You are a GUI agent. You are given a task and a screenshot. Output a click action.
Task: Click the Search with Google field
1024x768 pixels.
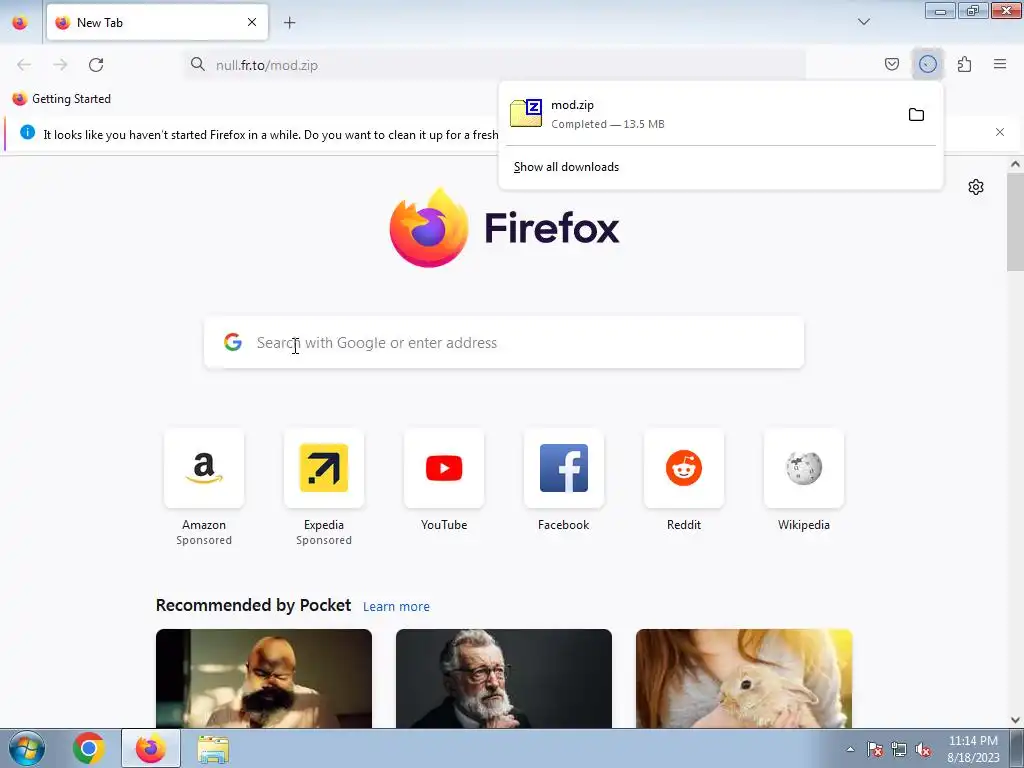pos(504,342)
